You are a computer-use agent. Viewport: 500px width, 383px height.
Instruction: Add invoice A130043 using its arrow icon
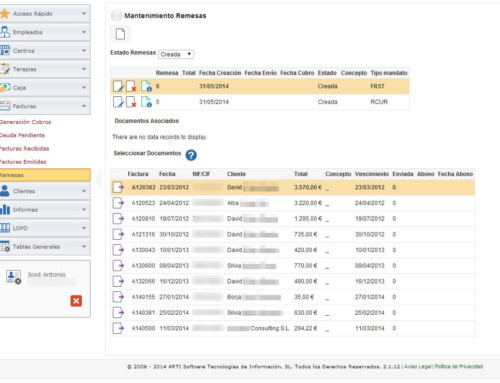(x=118, y=250)
